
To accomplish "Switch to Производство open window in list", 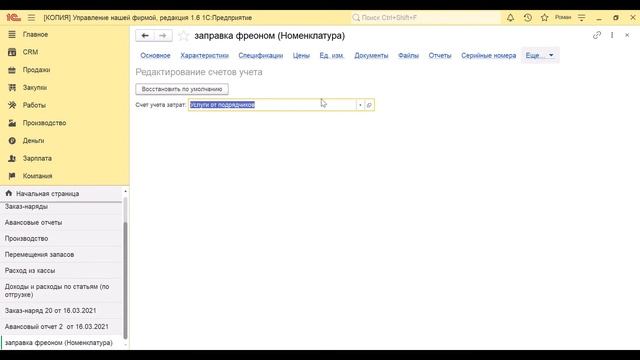I will click(x=61, y=238).
